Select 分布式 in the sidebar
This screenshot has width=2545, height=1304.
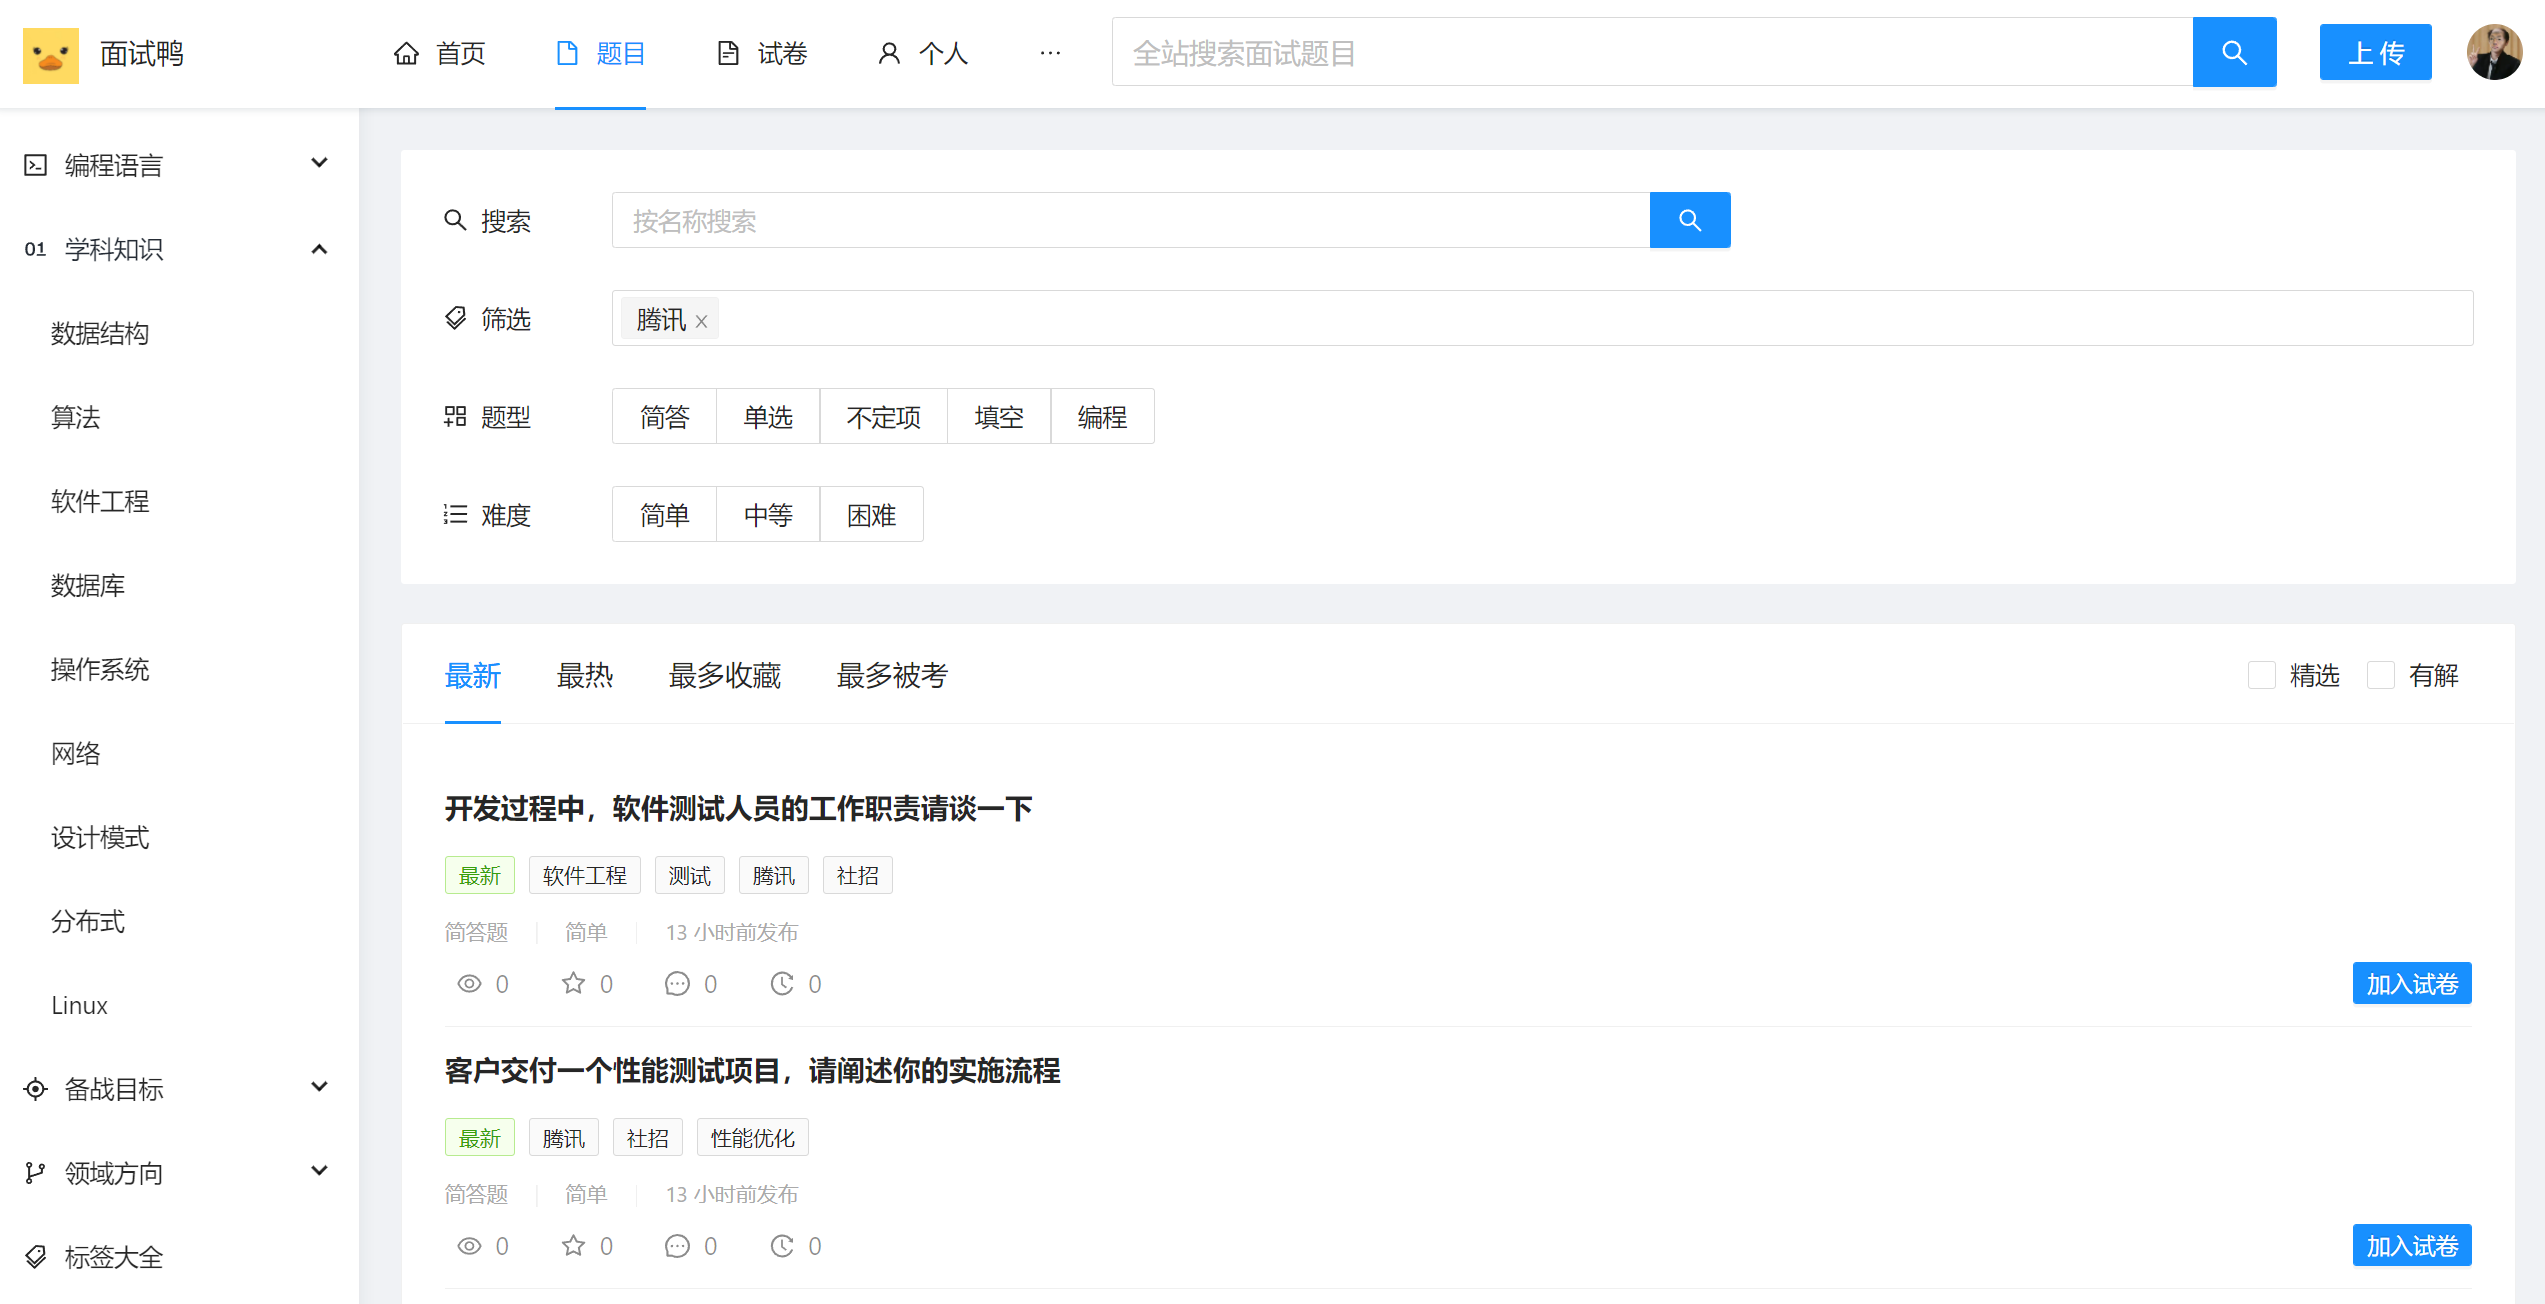pos(88,921)
